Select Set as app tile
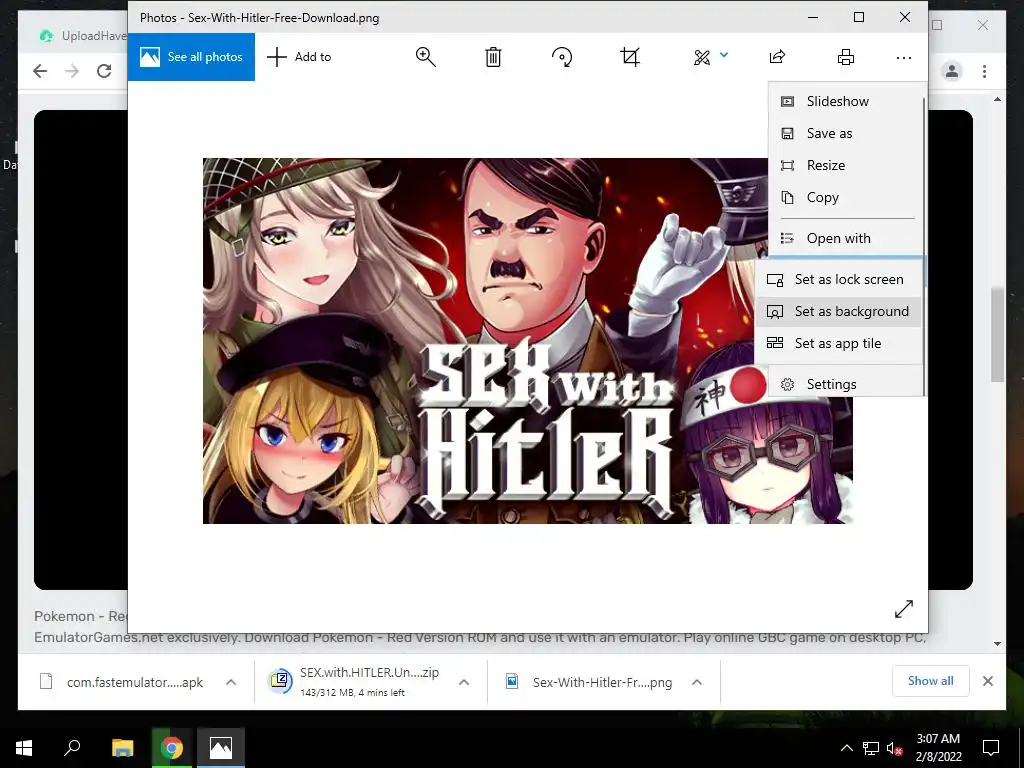 click(x=839, y=344)
